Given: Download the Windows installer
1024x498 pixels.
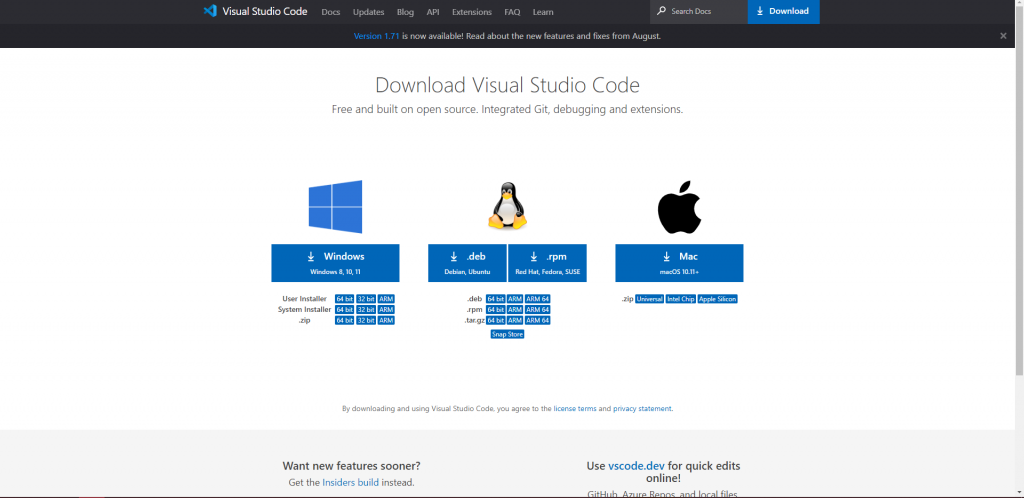Looking at the screenshot, I should pyautogui.click(x=335, y=263).
